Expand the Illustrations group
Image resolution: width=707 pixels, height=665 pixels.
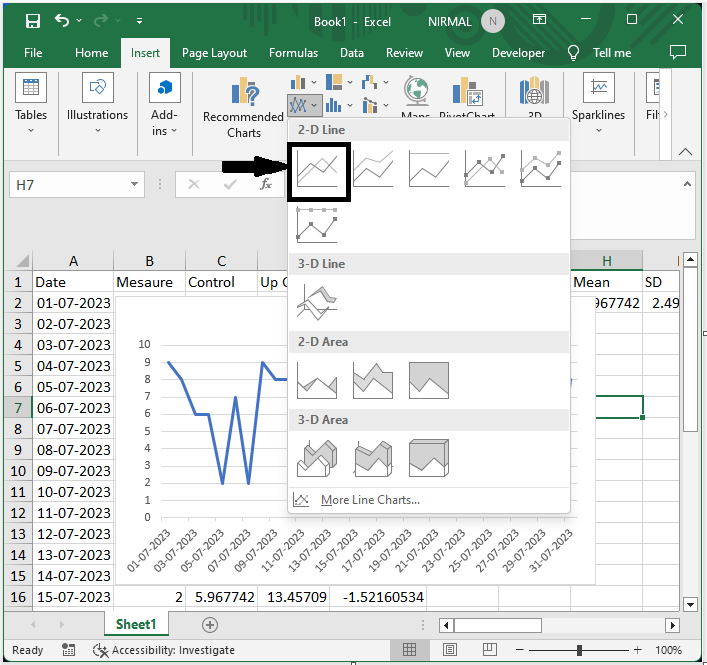pos(97,105)
